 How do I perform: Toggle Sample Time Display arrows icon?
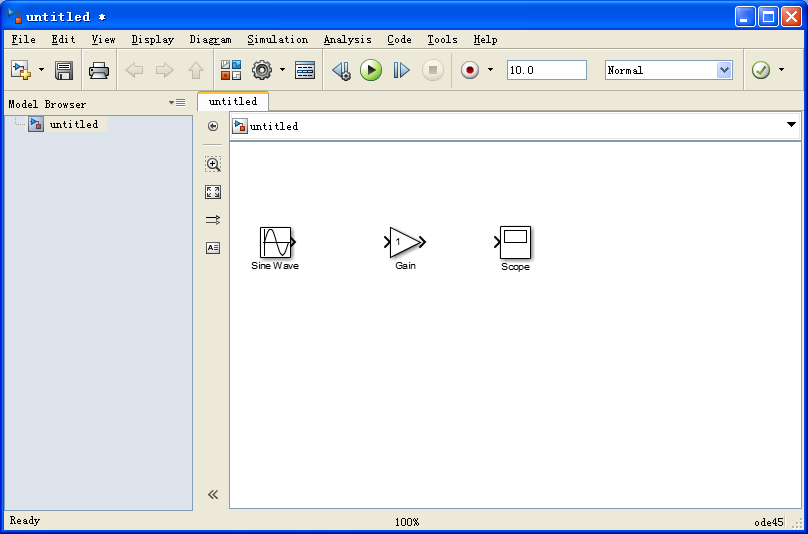click(x=213, y=220)
